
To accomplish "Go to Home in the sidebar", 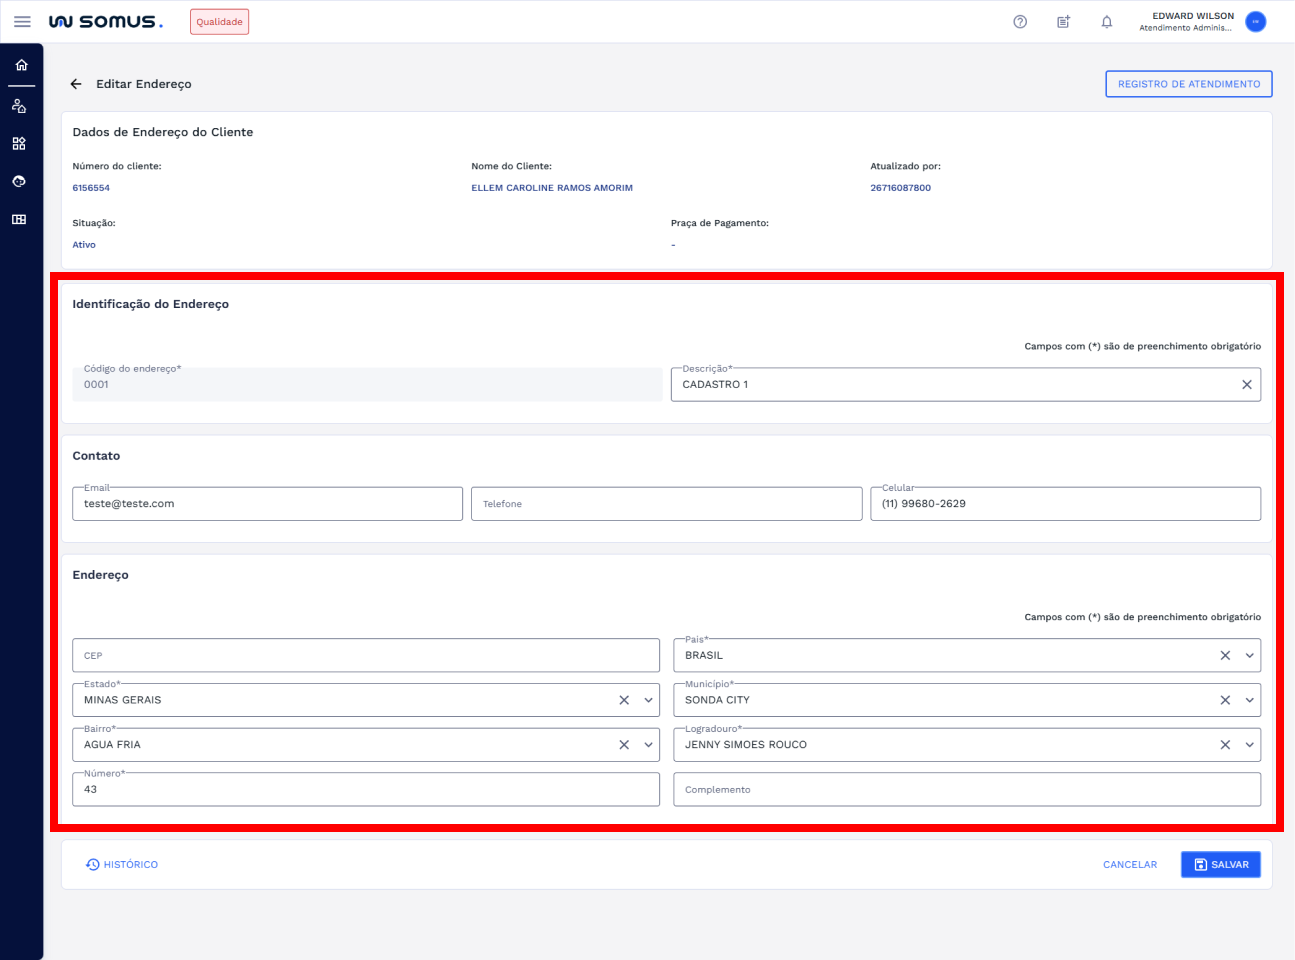I will click(x=21, y=65).
